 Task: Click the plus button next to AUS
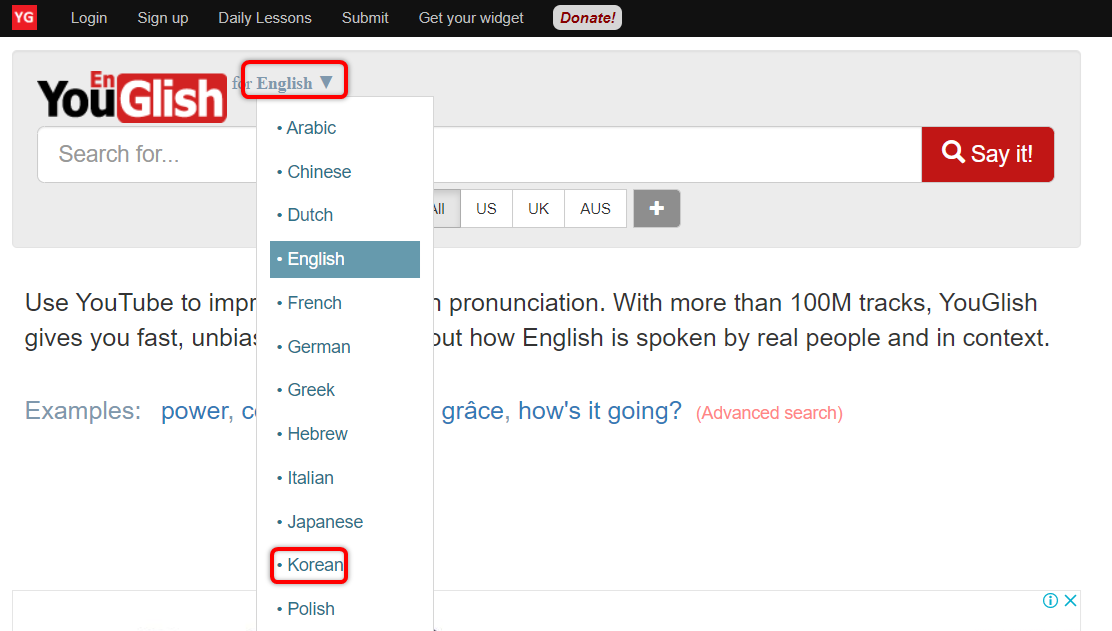657,208
